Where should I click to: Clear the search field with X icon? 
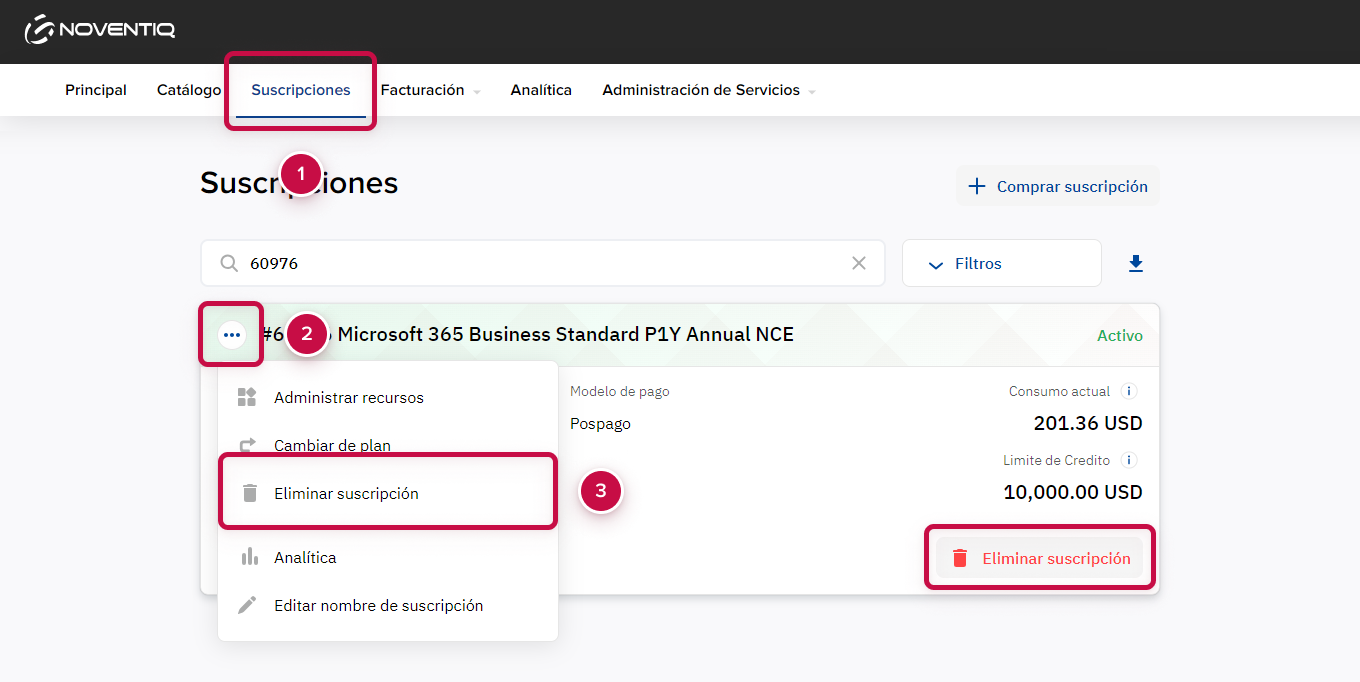pos(858,264)
